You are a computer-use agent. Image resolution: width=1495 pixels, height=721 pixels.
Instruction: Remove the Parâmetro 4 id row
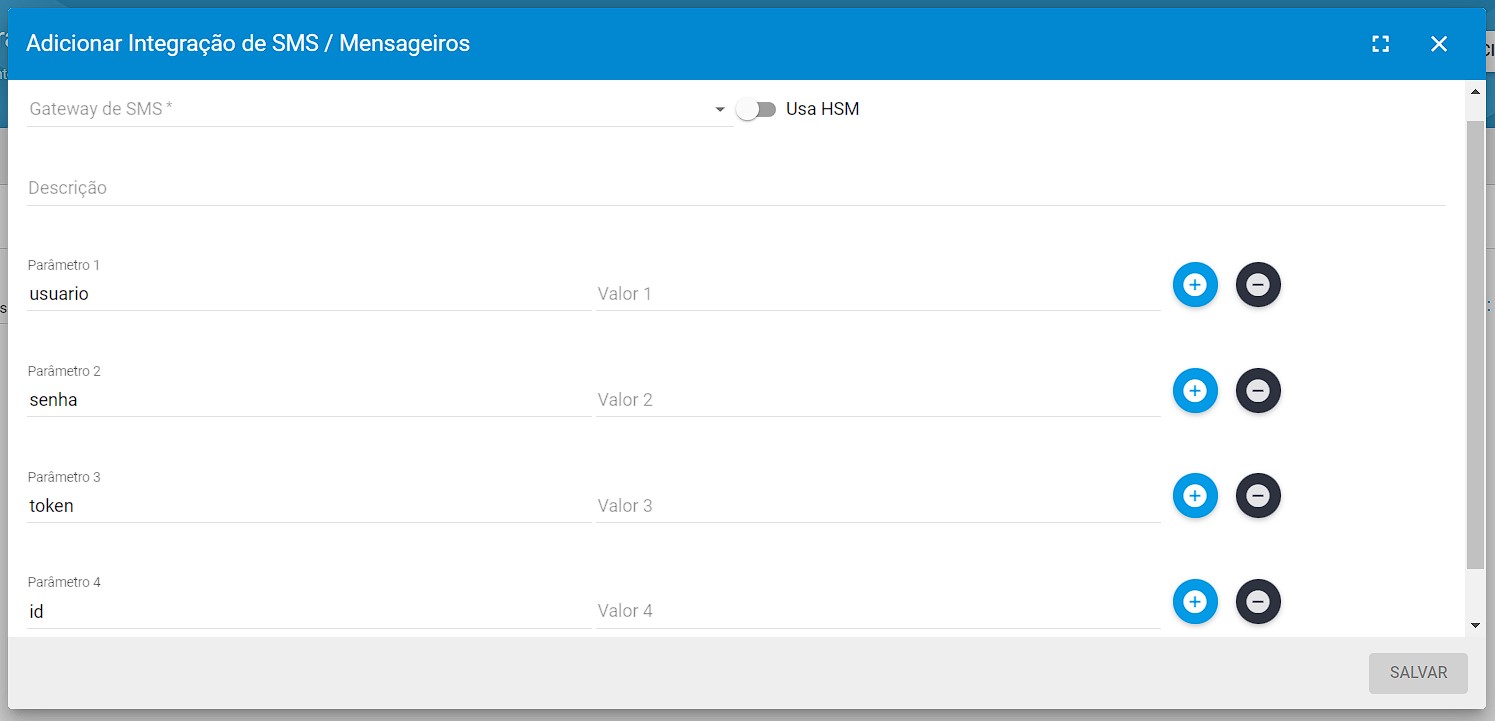pyautogui.click(x=1258, y=602)
